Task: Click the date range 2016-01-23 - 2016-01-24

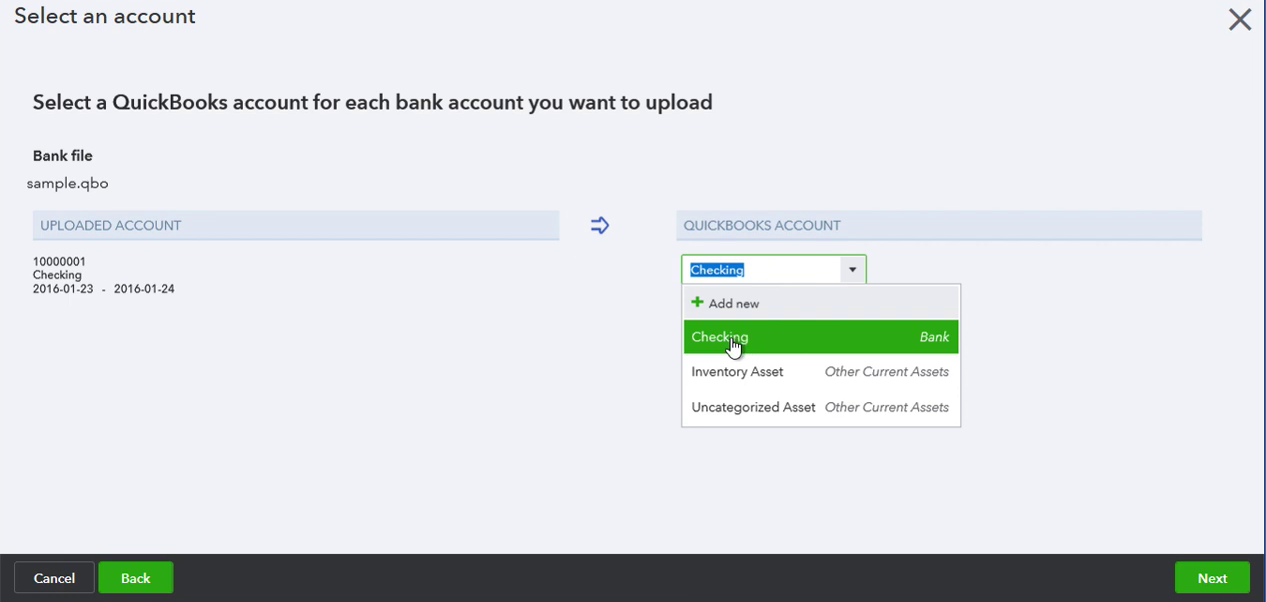Action: (x=104, y=289)
